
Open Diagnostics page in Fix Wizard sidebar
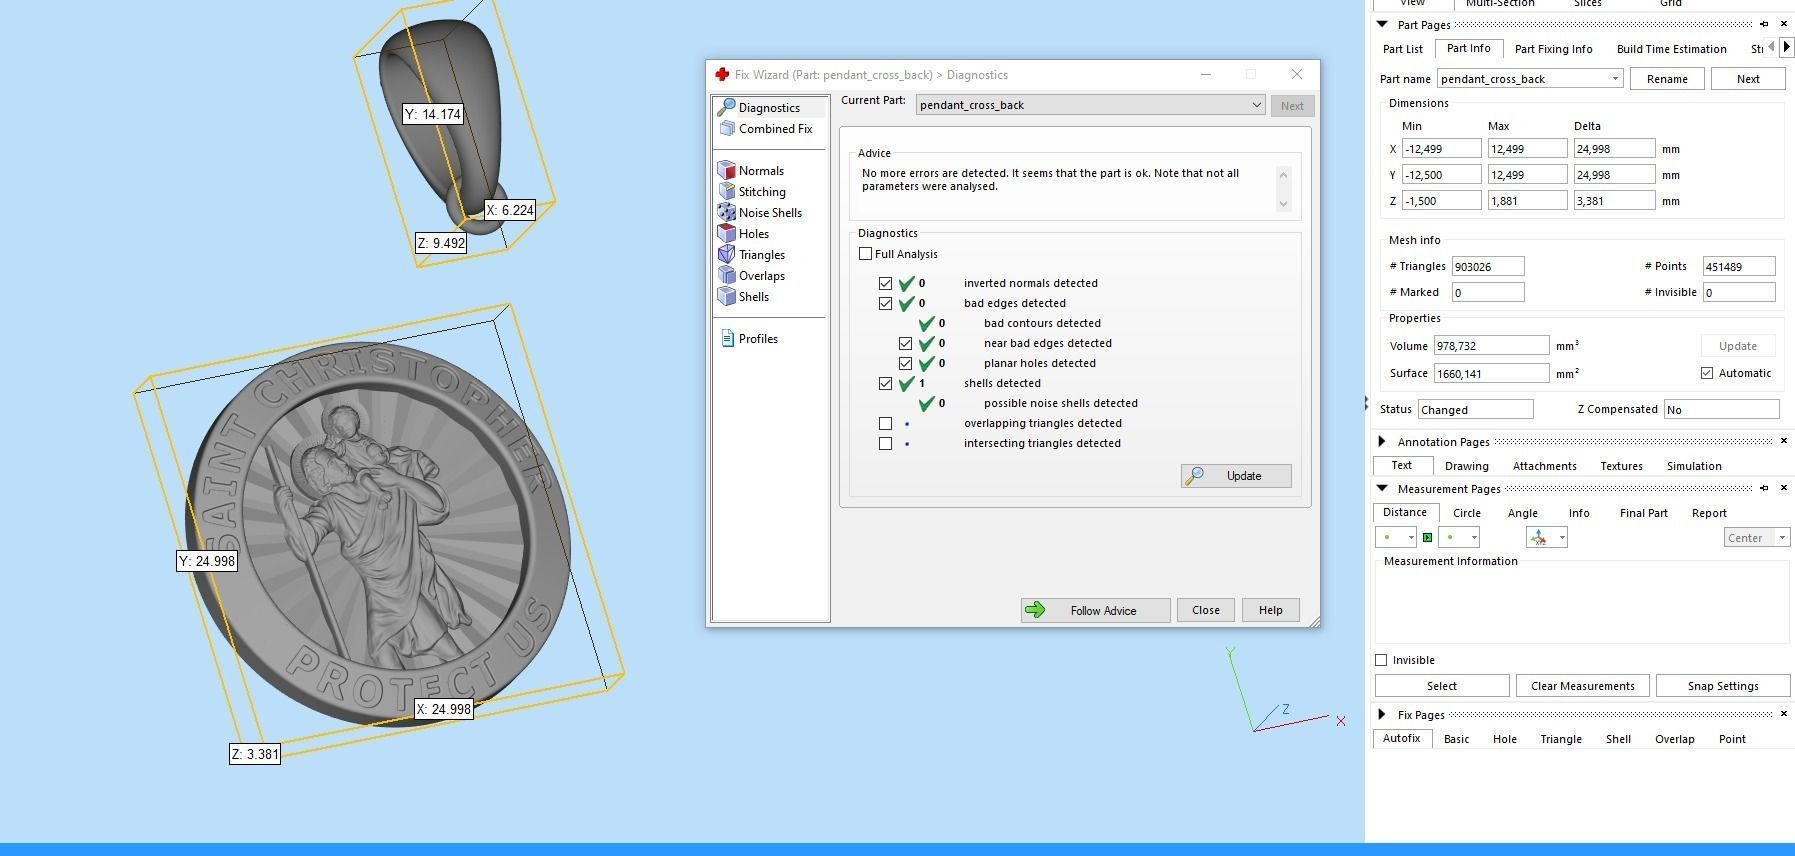click(769, 108)
